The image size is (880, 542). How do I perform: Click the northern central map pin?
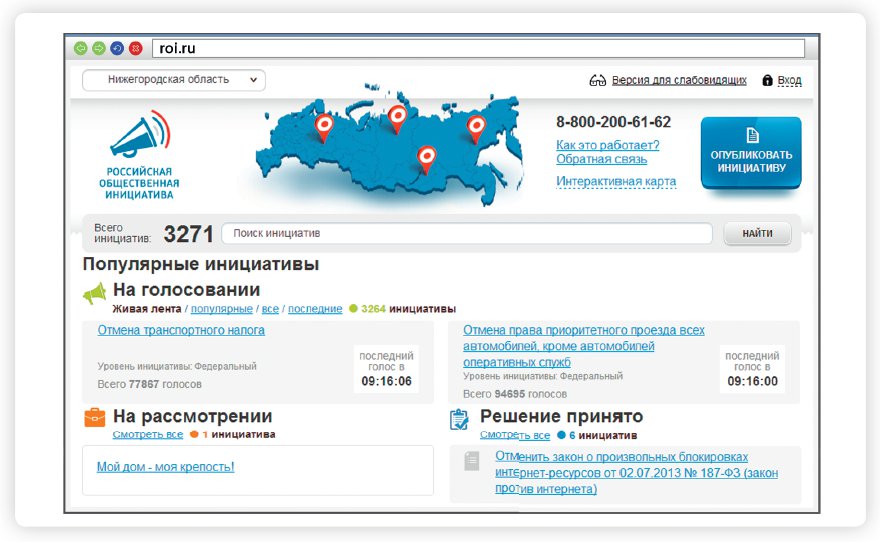pyautogui.click(x=397, y=118)
